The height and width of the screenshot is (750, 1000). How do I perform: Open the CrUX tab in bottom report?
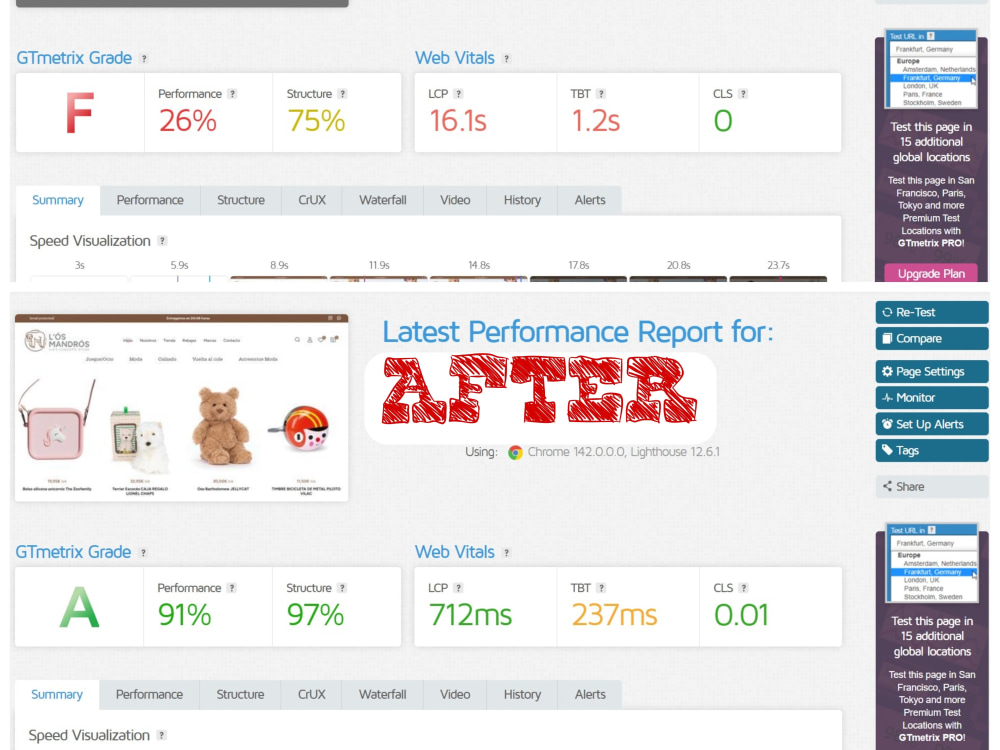click(311, 695)
